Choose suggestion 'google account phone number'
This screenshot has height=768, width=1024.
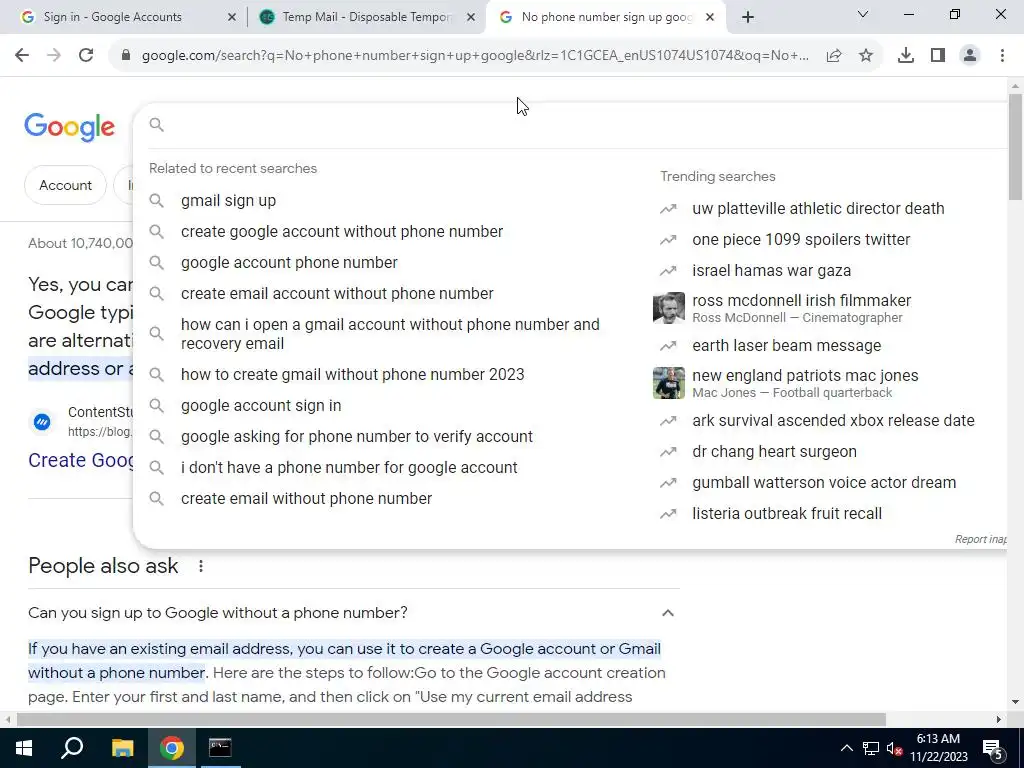pyautogui.click(x=289, y=263)
